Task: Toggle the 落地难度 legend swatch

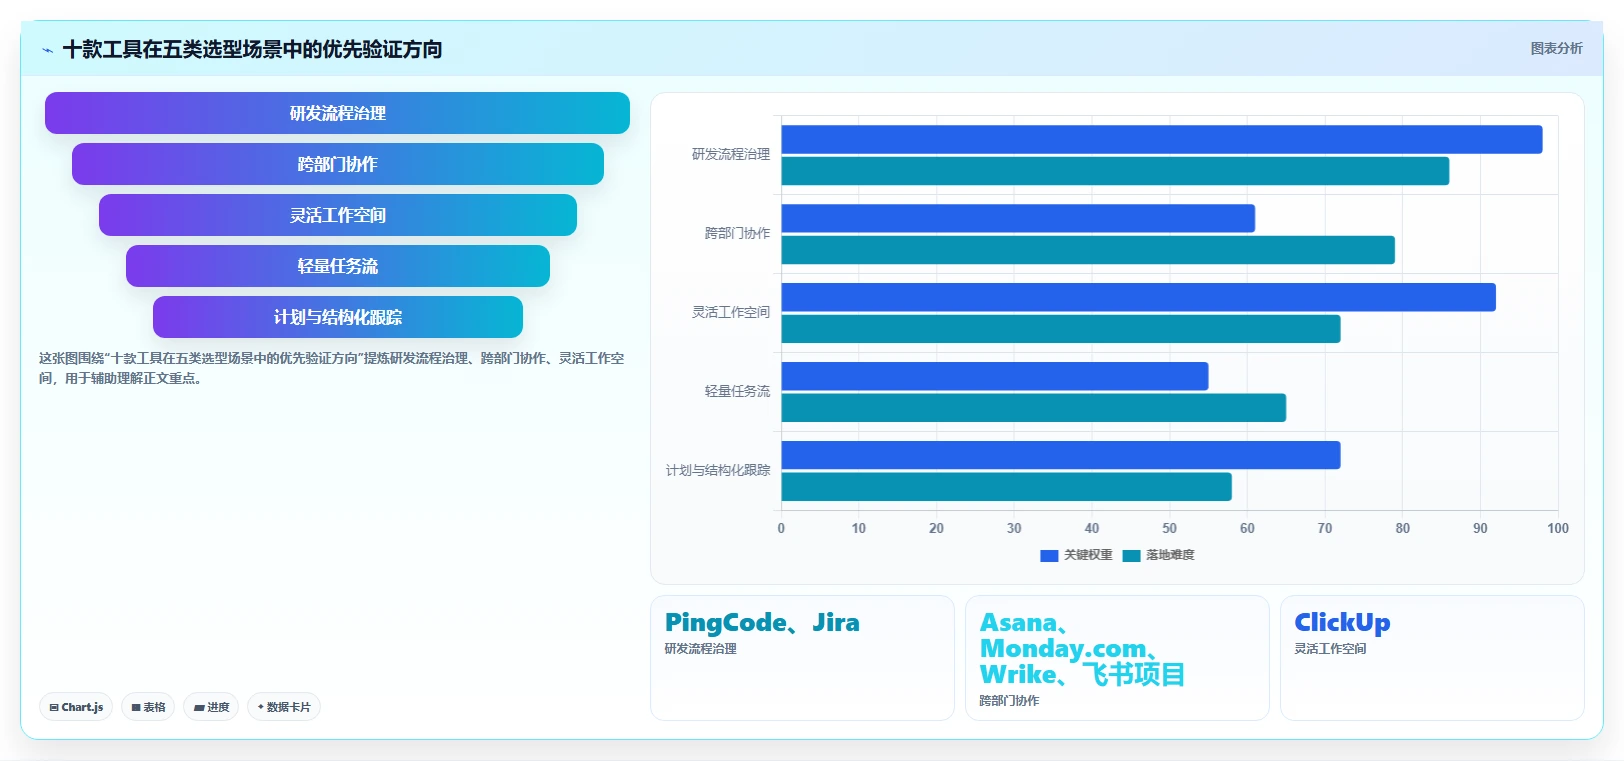Action: tap(1131, 556)
